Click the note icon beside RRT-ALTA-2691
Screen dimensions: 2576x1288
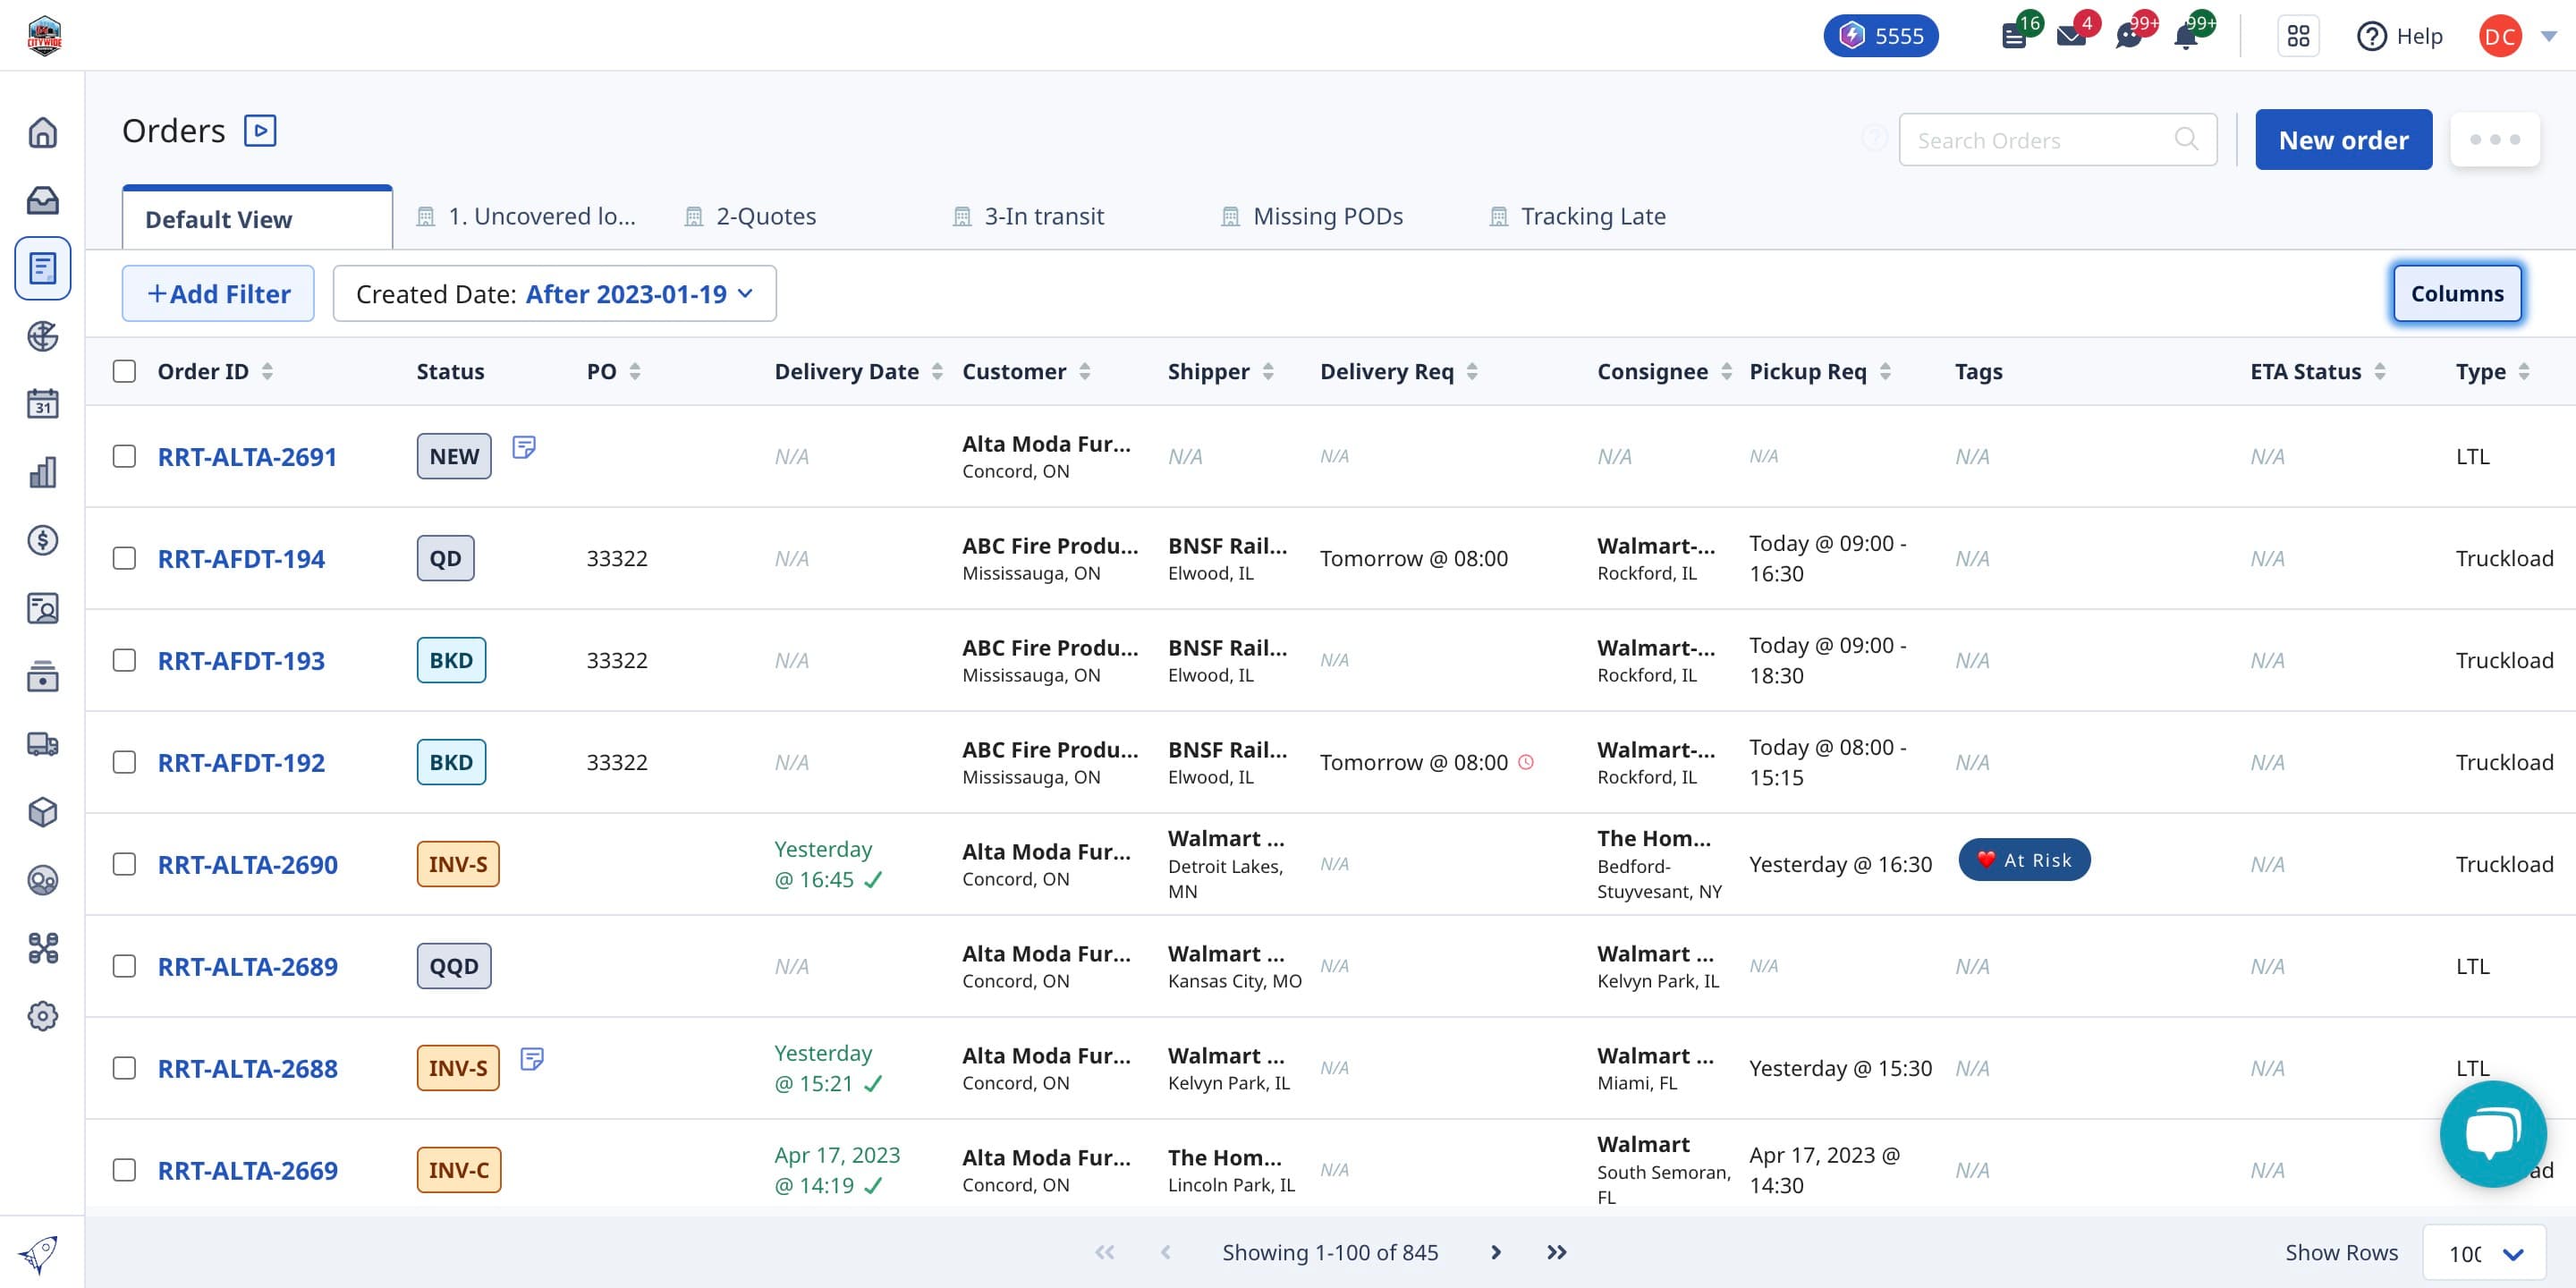pos(524,447)
